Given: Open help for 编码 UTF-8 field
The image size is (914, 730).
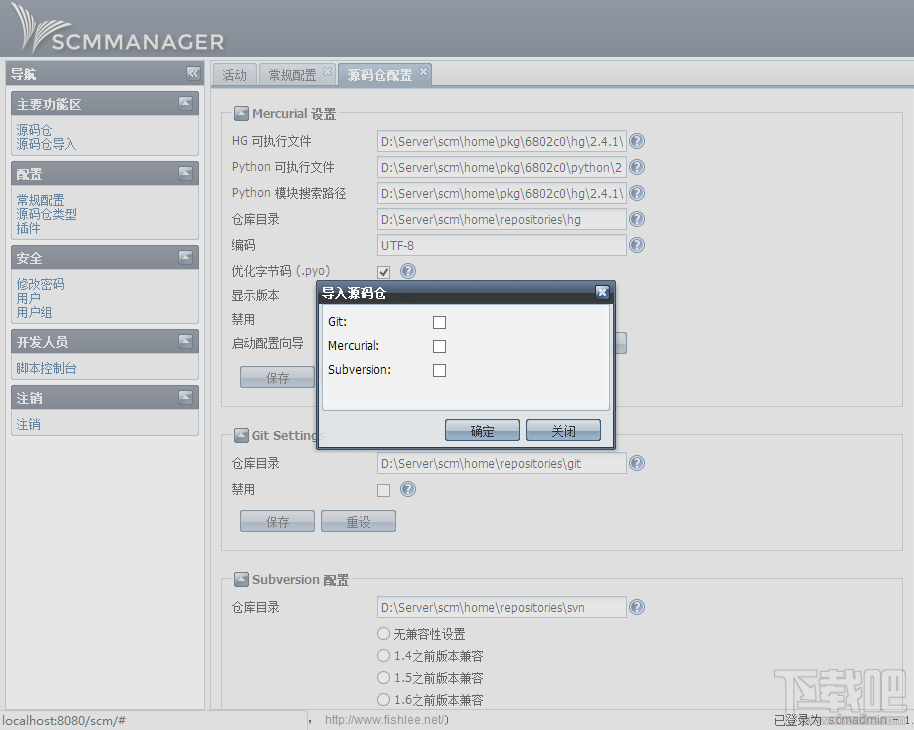Looking at the screenshot, I should point(637,245).
